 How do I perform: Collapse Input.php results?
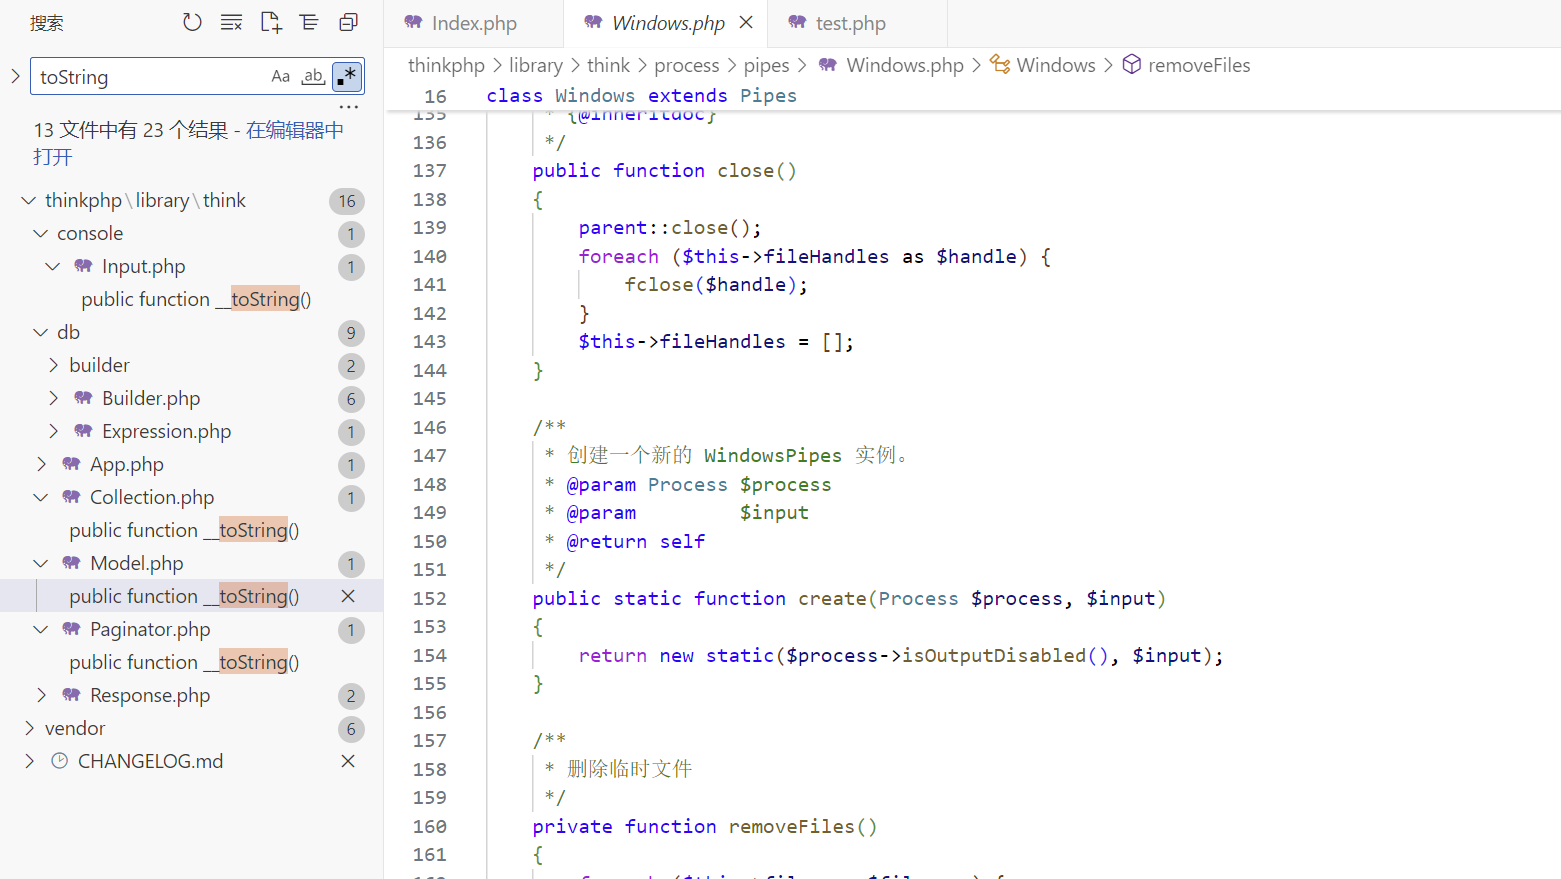click(52, 266)
